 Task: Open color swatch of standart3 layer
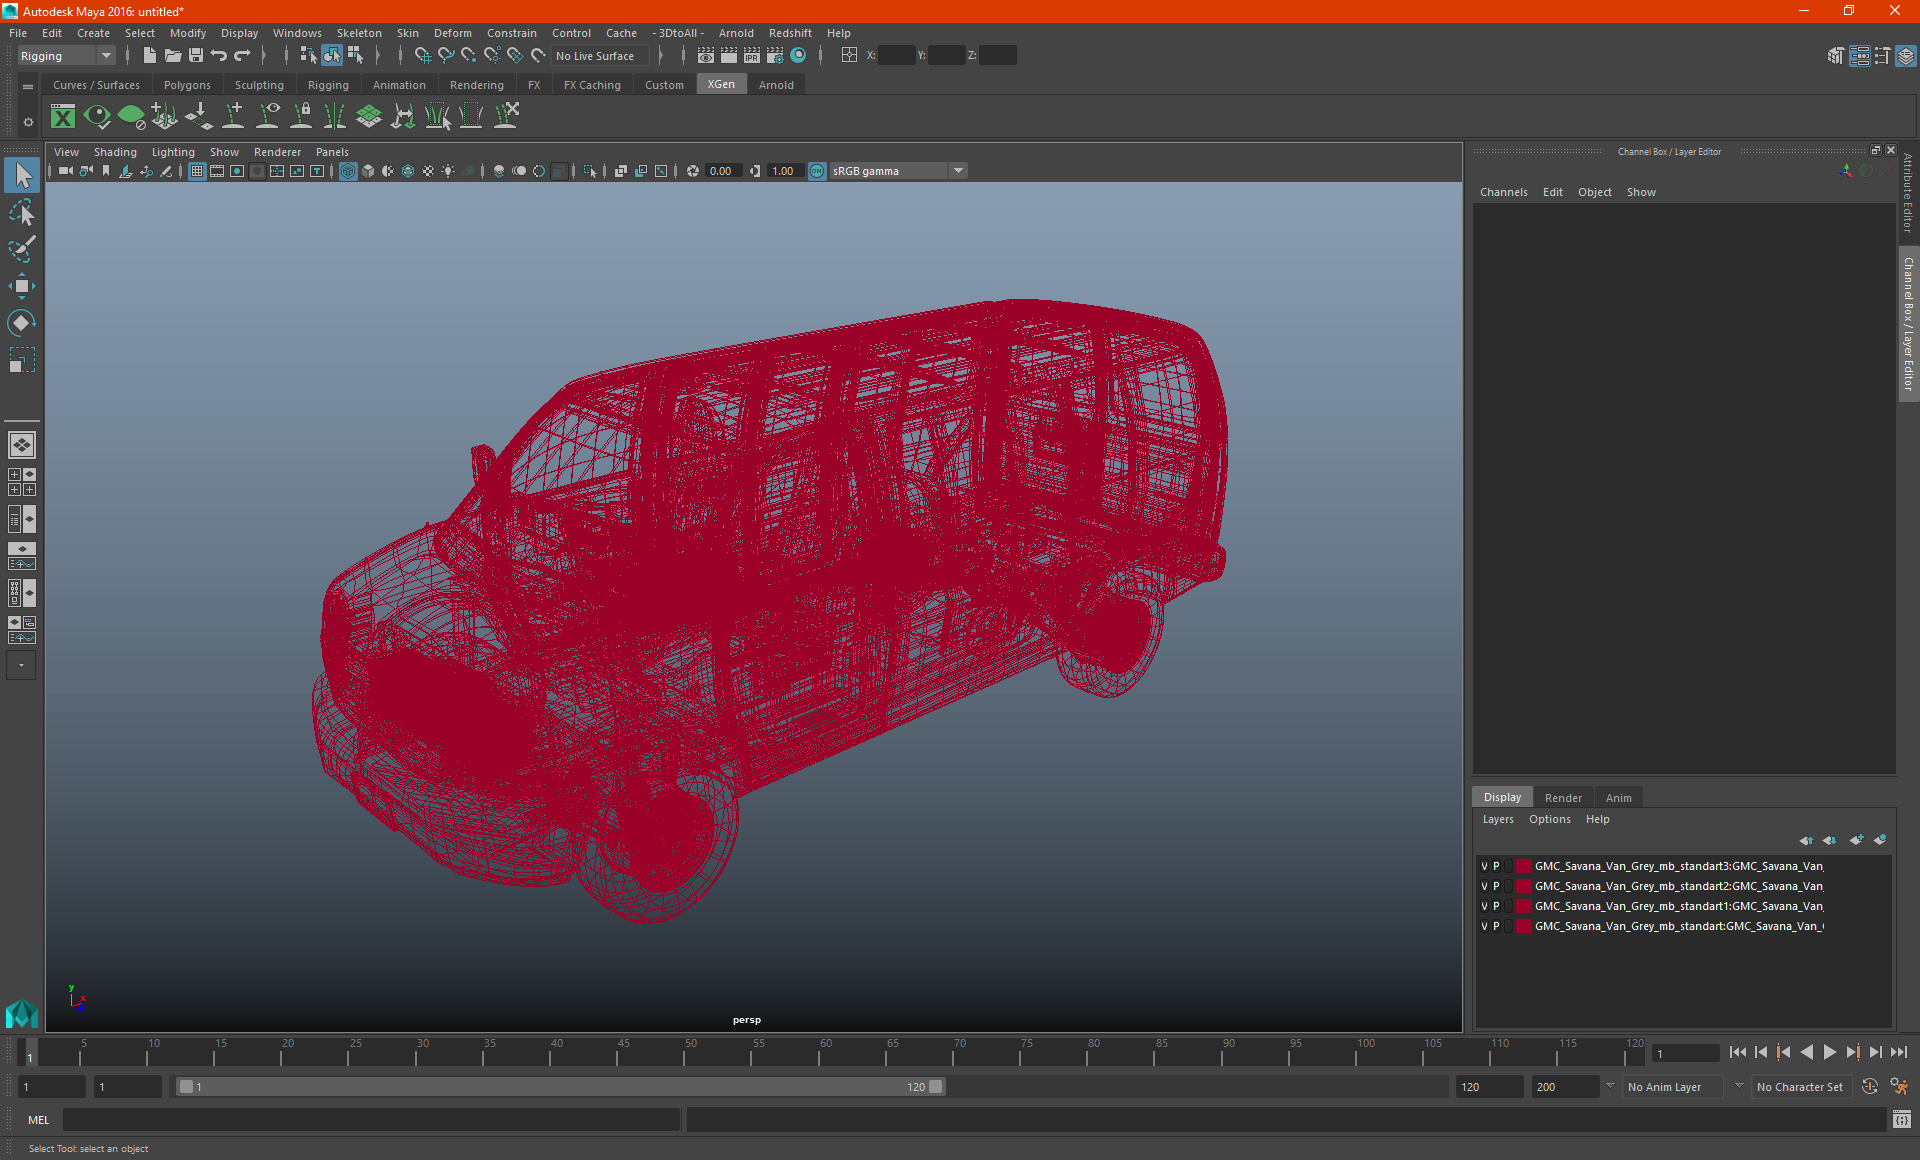(1523, 866)
